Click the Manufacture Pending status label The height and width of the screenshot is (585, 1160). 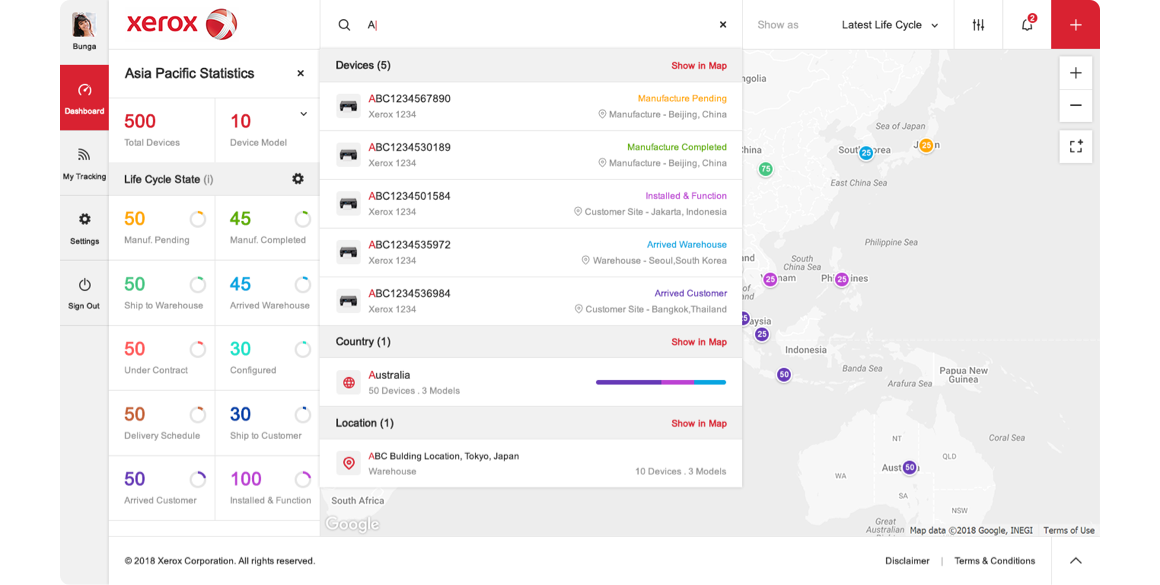point(681,98)
